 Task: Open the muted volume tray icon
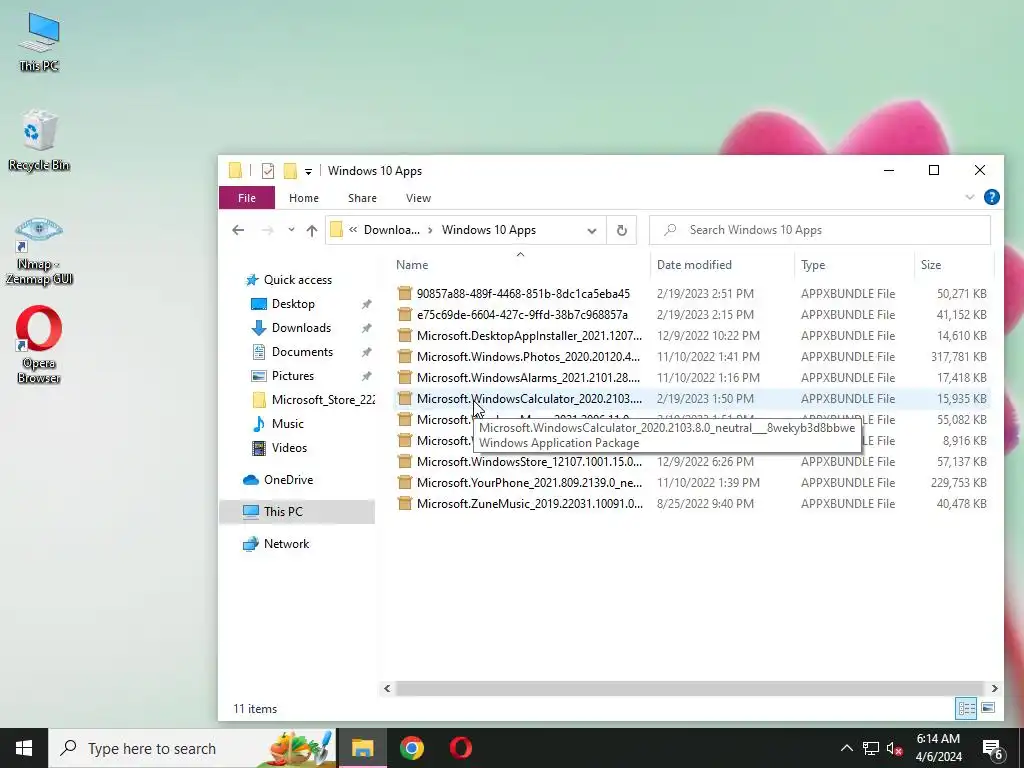click(894, 748)
